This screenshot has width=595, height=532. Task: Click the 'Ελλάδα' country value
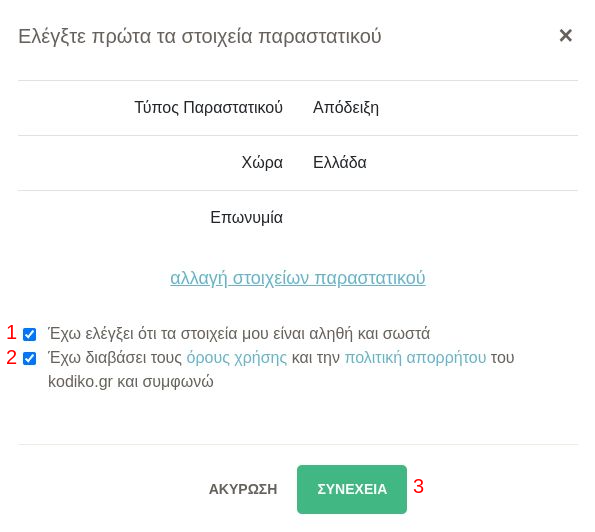340,162
